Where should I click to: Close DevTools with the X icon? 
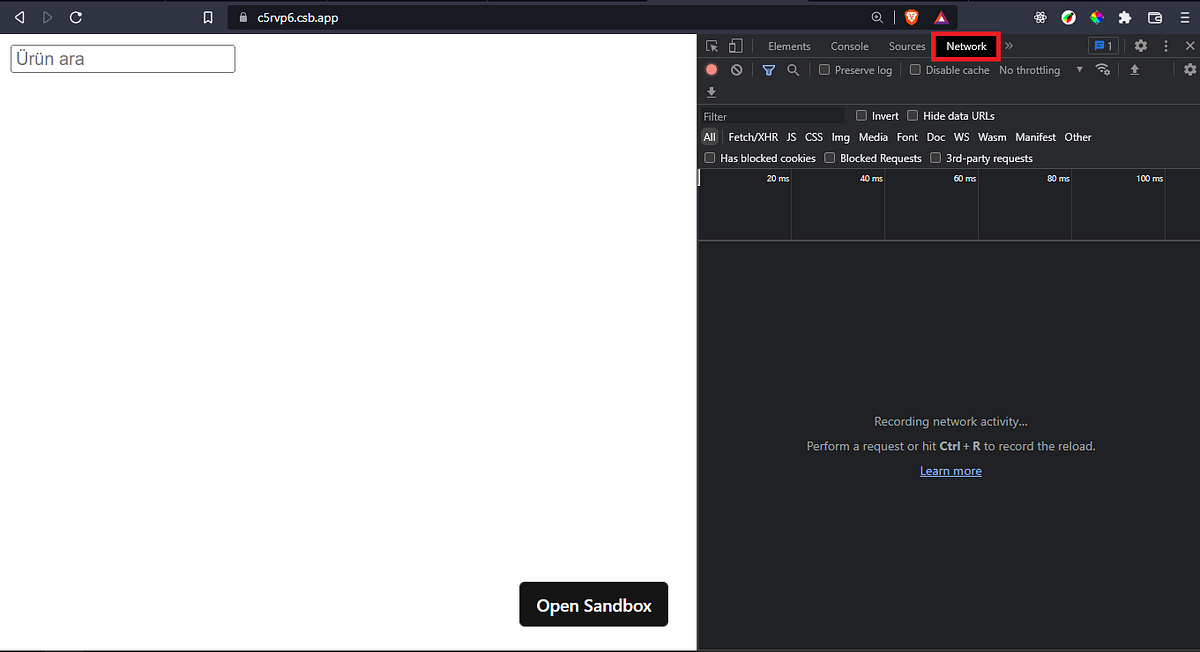pyautogui.click(x=1189, y=46)
